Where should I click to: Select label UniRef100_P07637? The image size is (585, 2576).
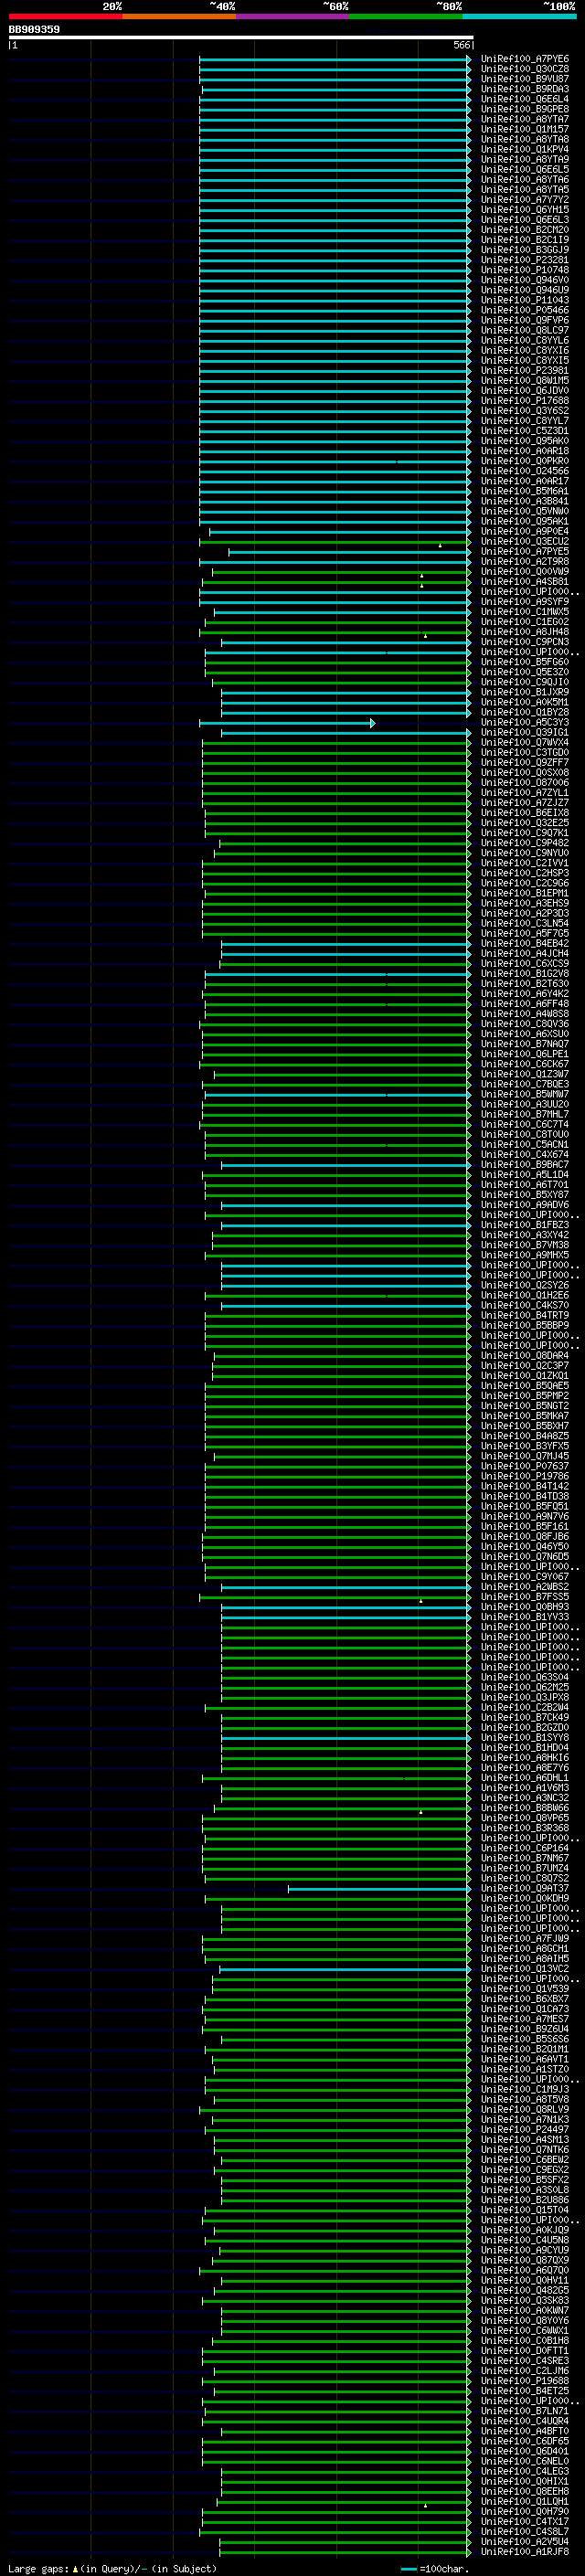point(525,1466)
